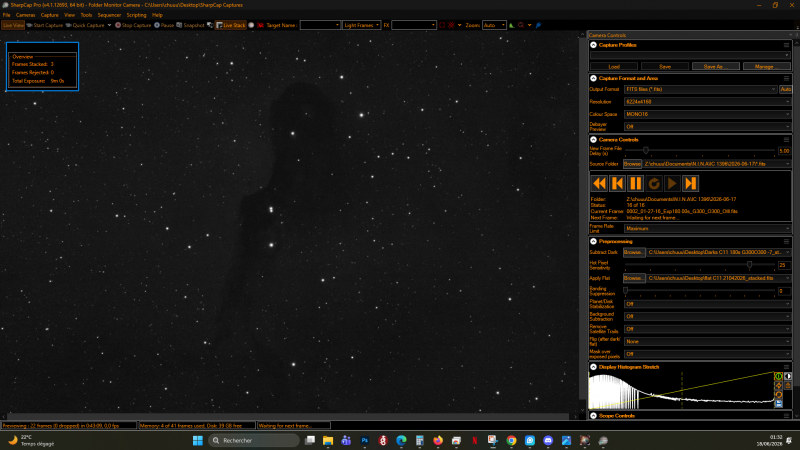Click the circular reload playback button

654,183
